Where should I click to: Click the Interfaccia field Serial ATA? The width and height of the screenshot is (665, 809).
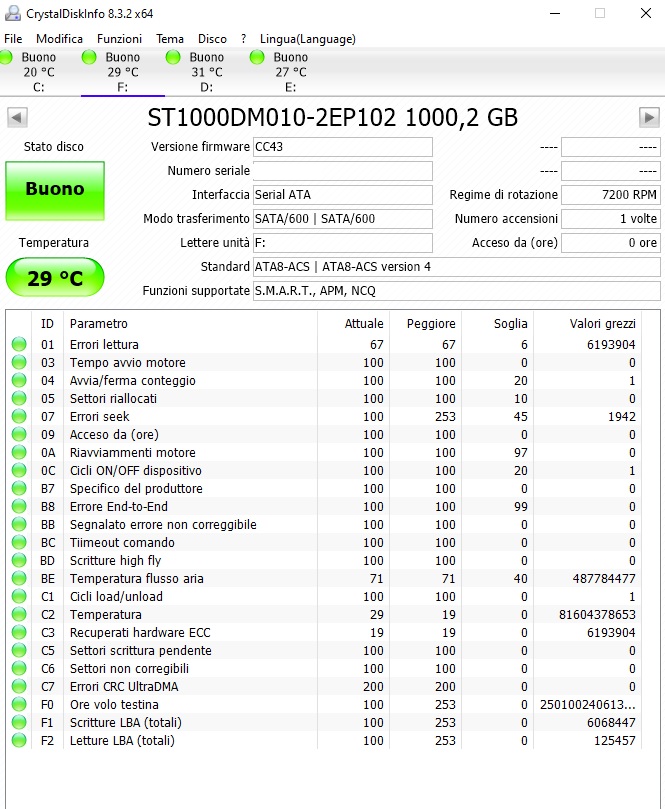[x=343, y=195]
